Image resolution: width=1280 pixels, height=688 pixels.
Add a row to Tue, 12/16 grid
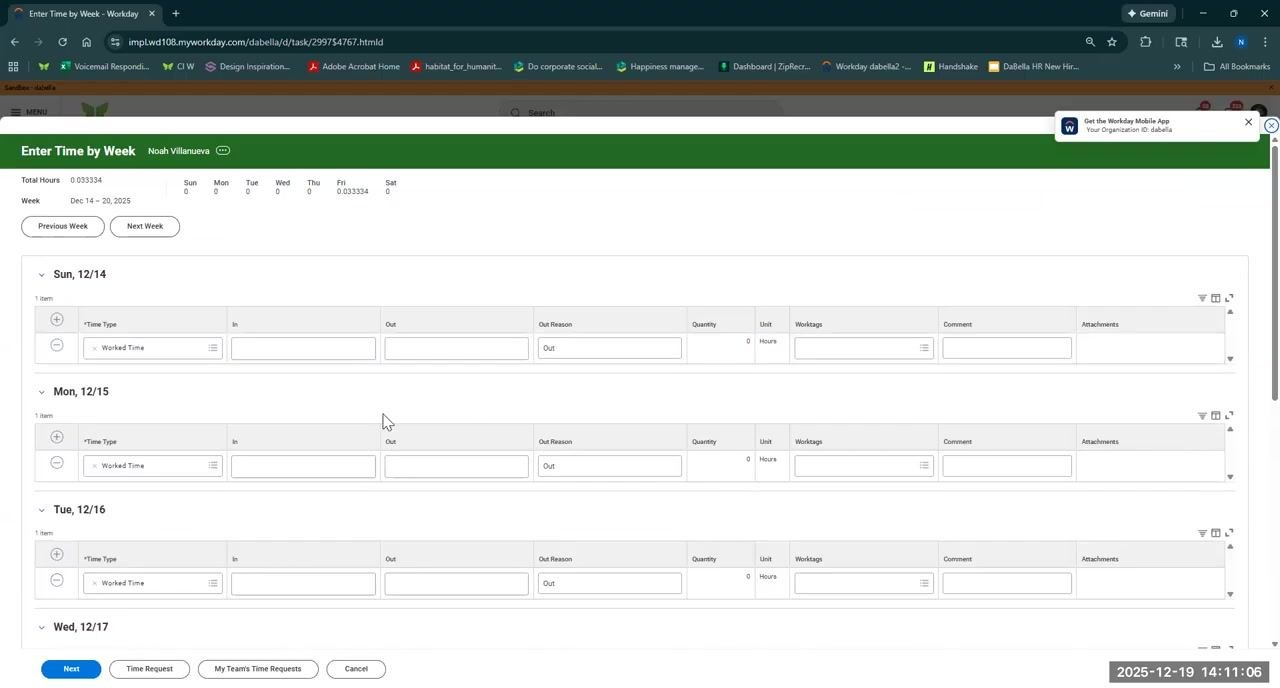click(57, 555)
